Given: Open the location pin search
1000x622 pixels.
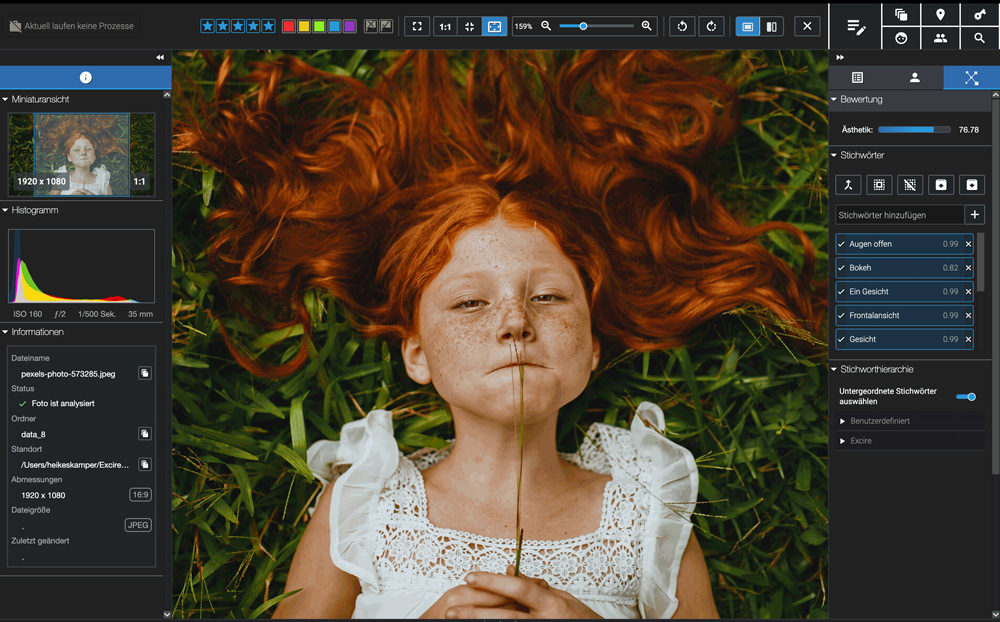Looking at the screenshot, I should click(x=940, y=14).
